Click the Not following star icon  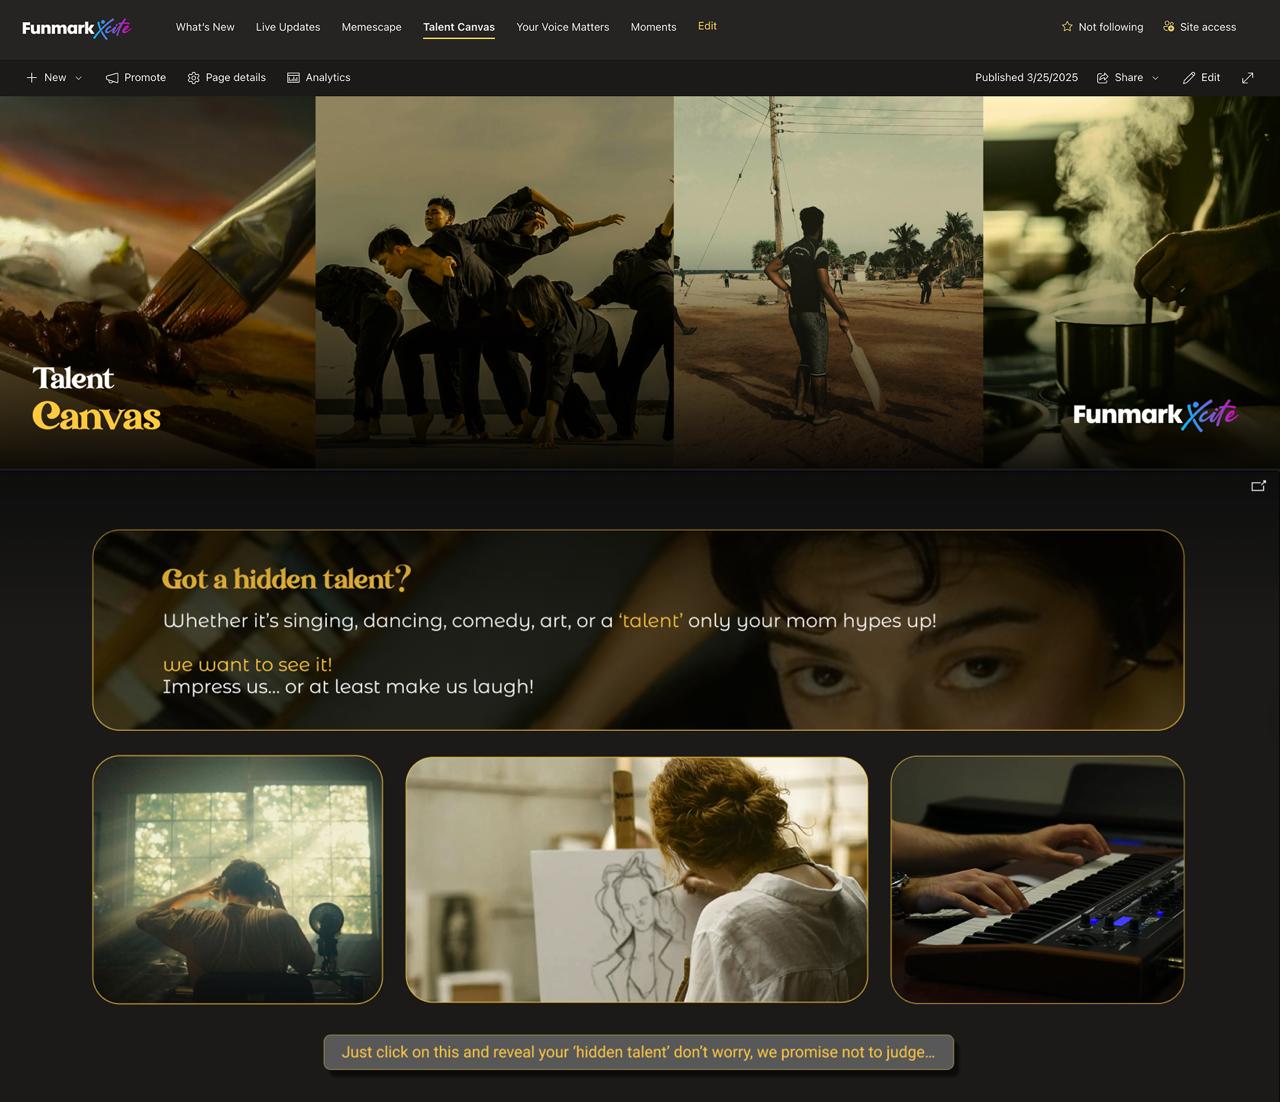(1067, 27)
